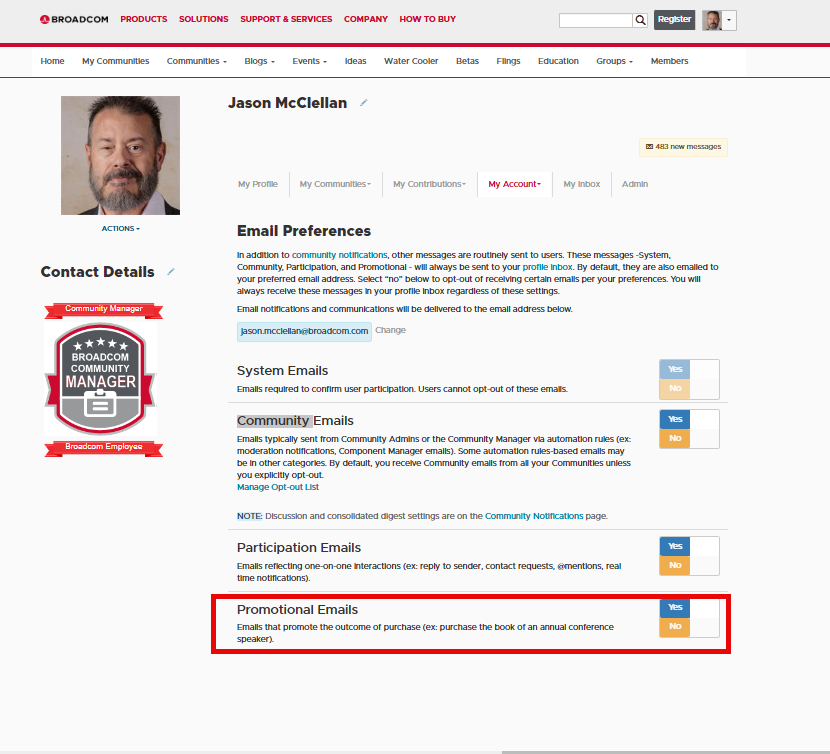Click into the header search field

596,20
